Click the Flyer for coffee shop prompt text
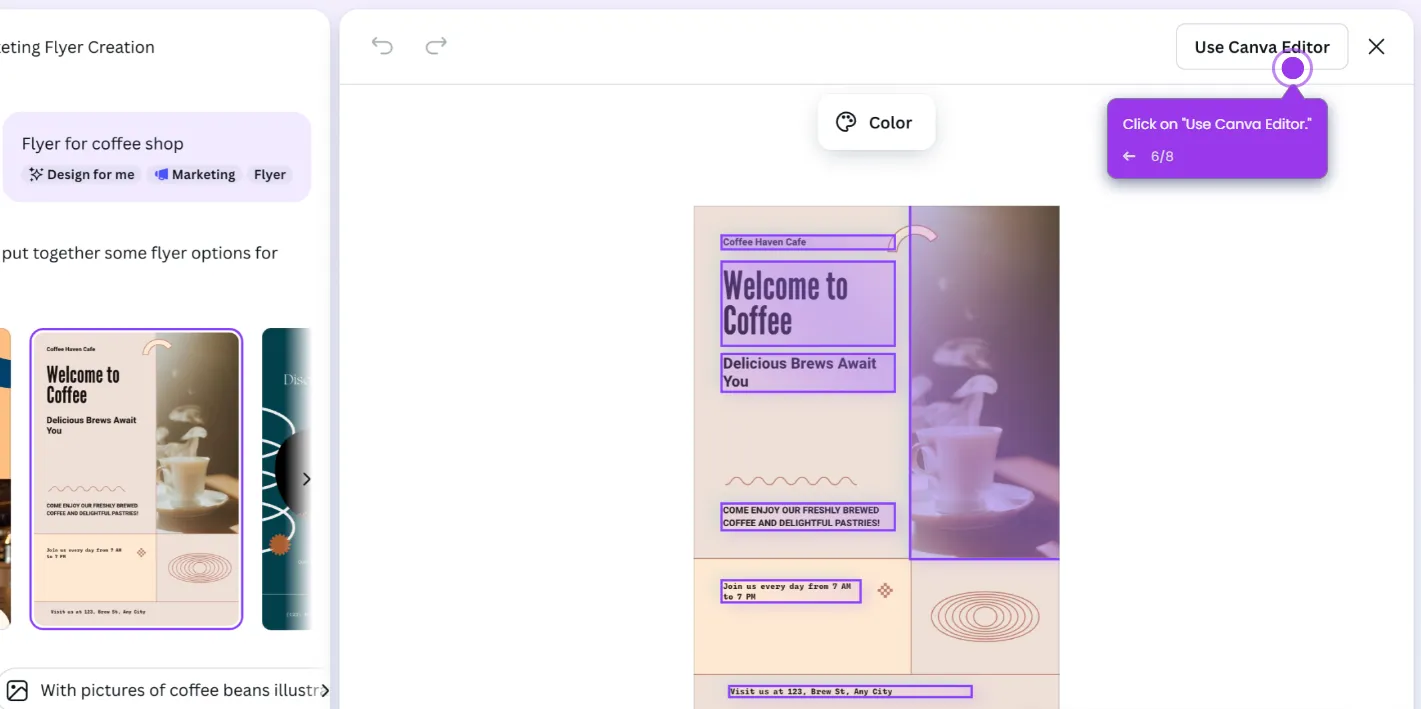Viewport: 1421px width, 709px height. 103,144
